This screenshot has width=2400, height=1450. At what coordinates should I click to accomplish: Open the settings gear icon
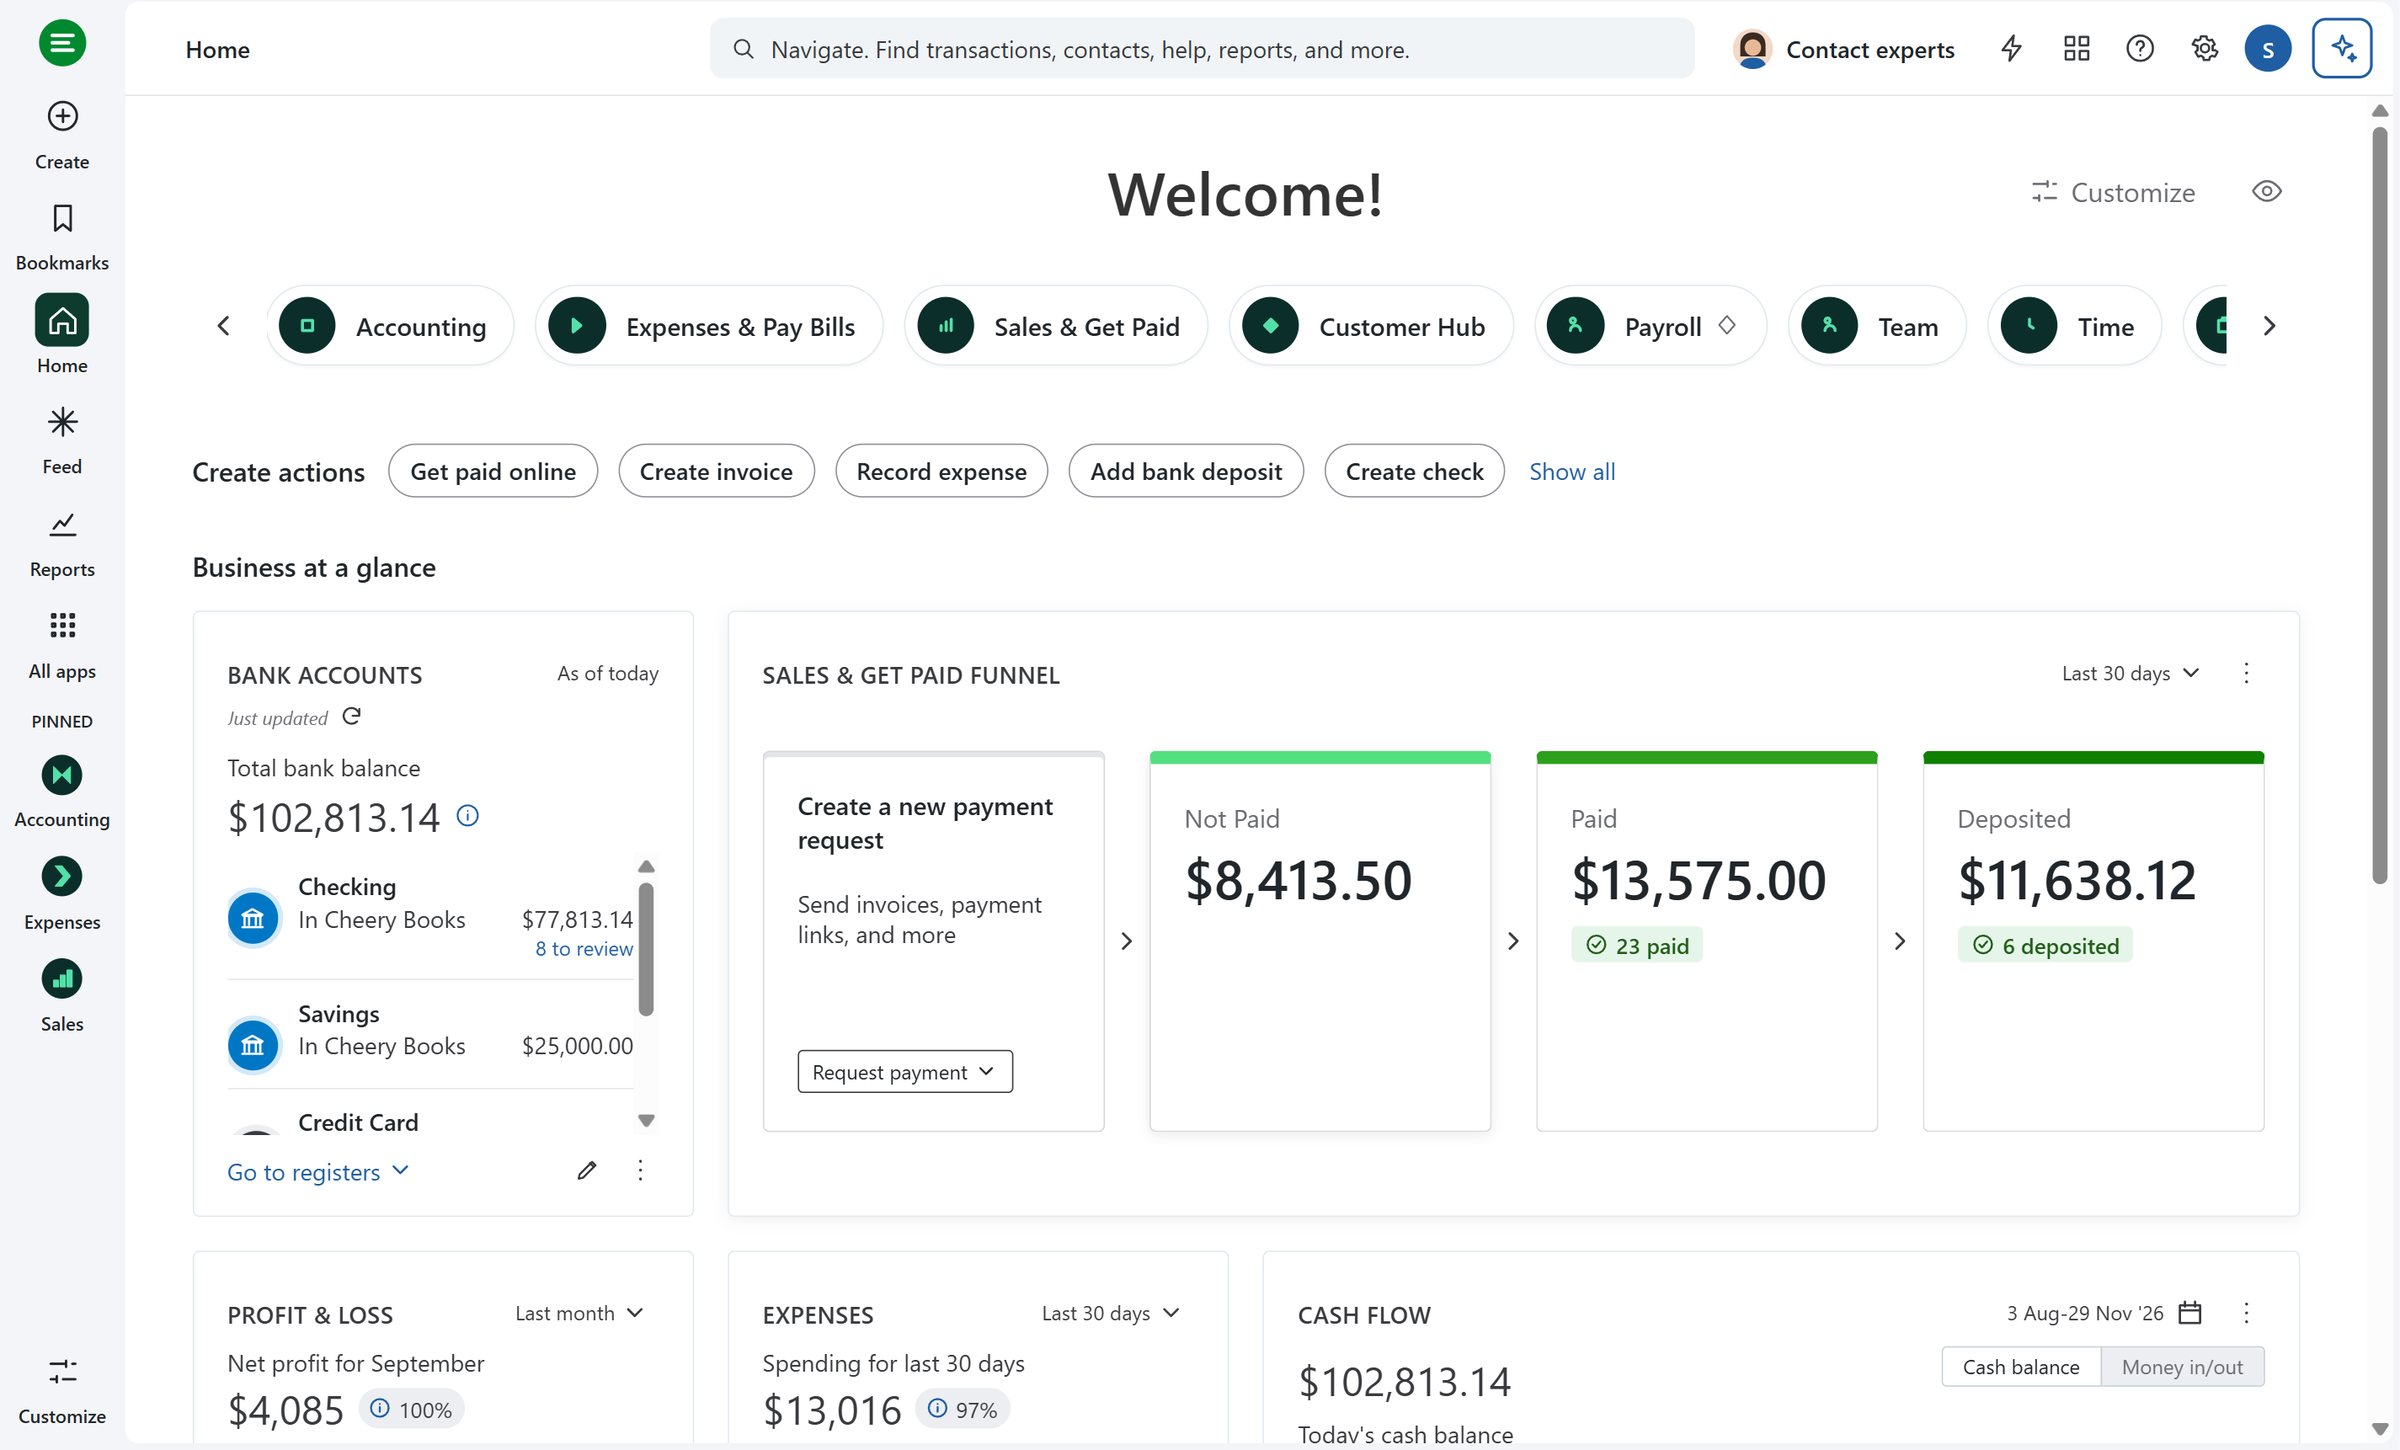2204,48
